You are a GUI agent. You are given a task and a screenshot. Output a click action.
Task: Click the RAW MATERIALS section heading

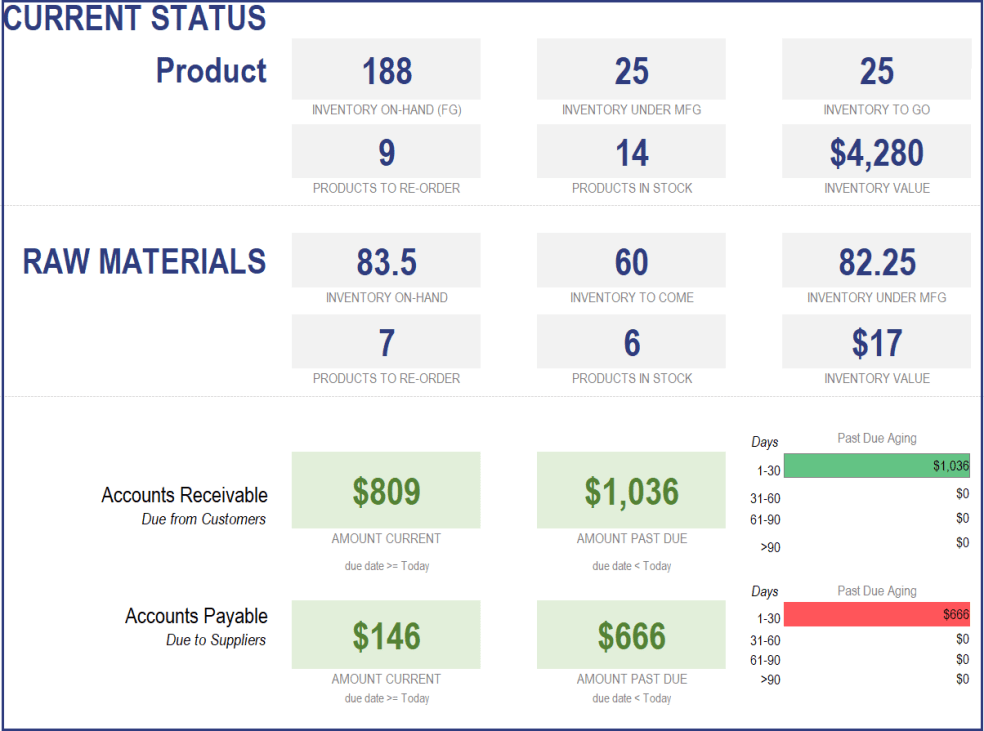click(x=144, y=260)
